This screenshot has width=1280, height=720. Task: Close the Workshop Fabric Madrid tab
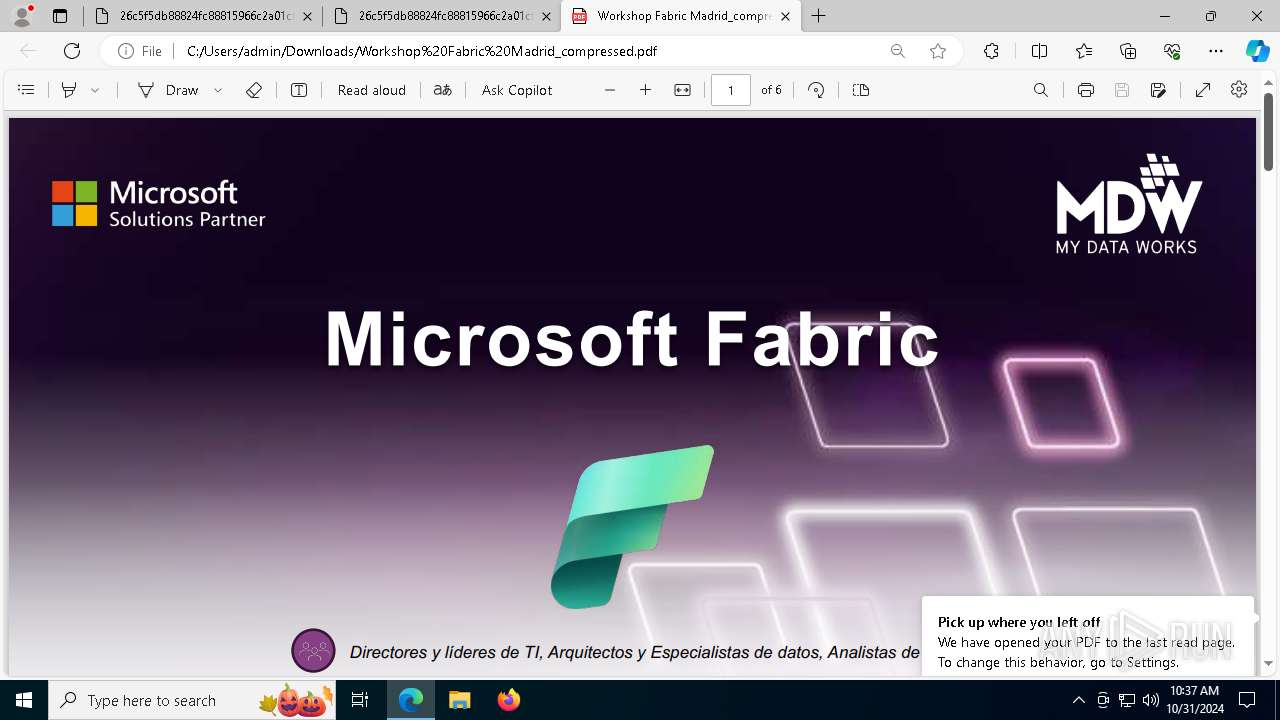[786, 16]
